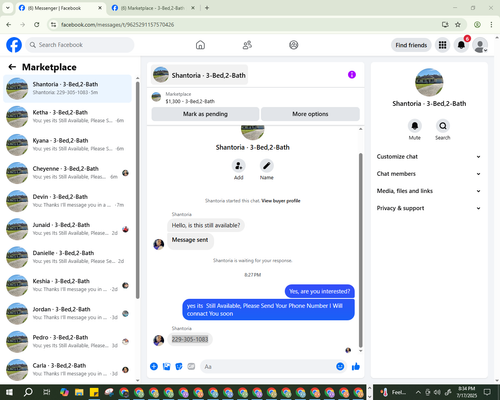This screenshot has width=500, height=400.
Task: Reload the browser page
Action: 37,25
